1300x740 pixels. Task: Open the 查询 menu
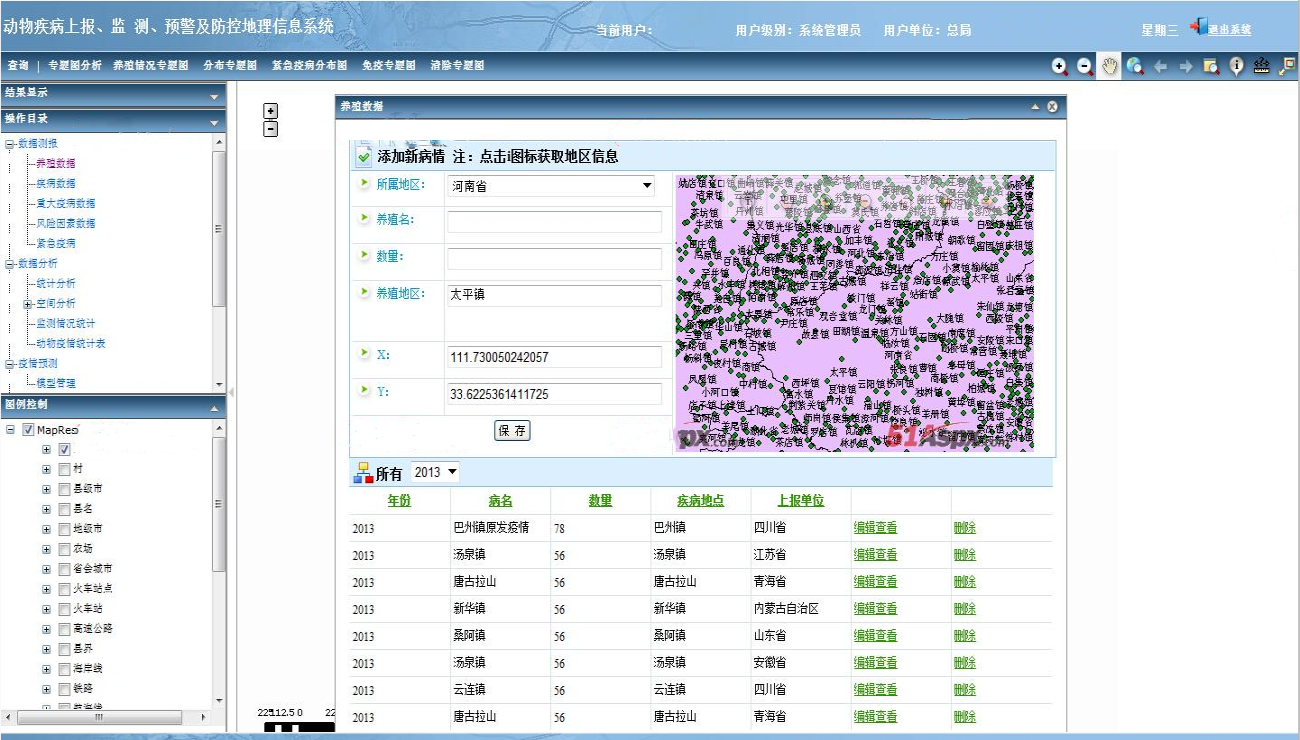[18, 65]
